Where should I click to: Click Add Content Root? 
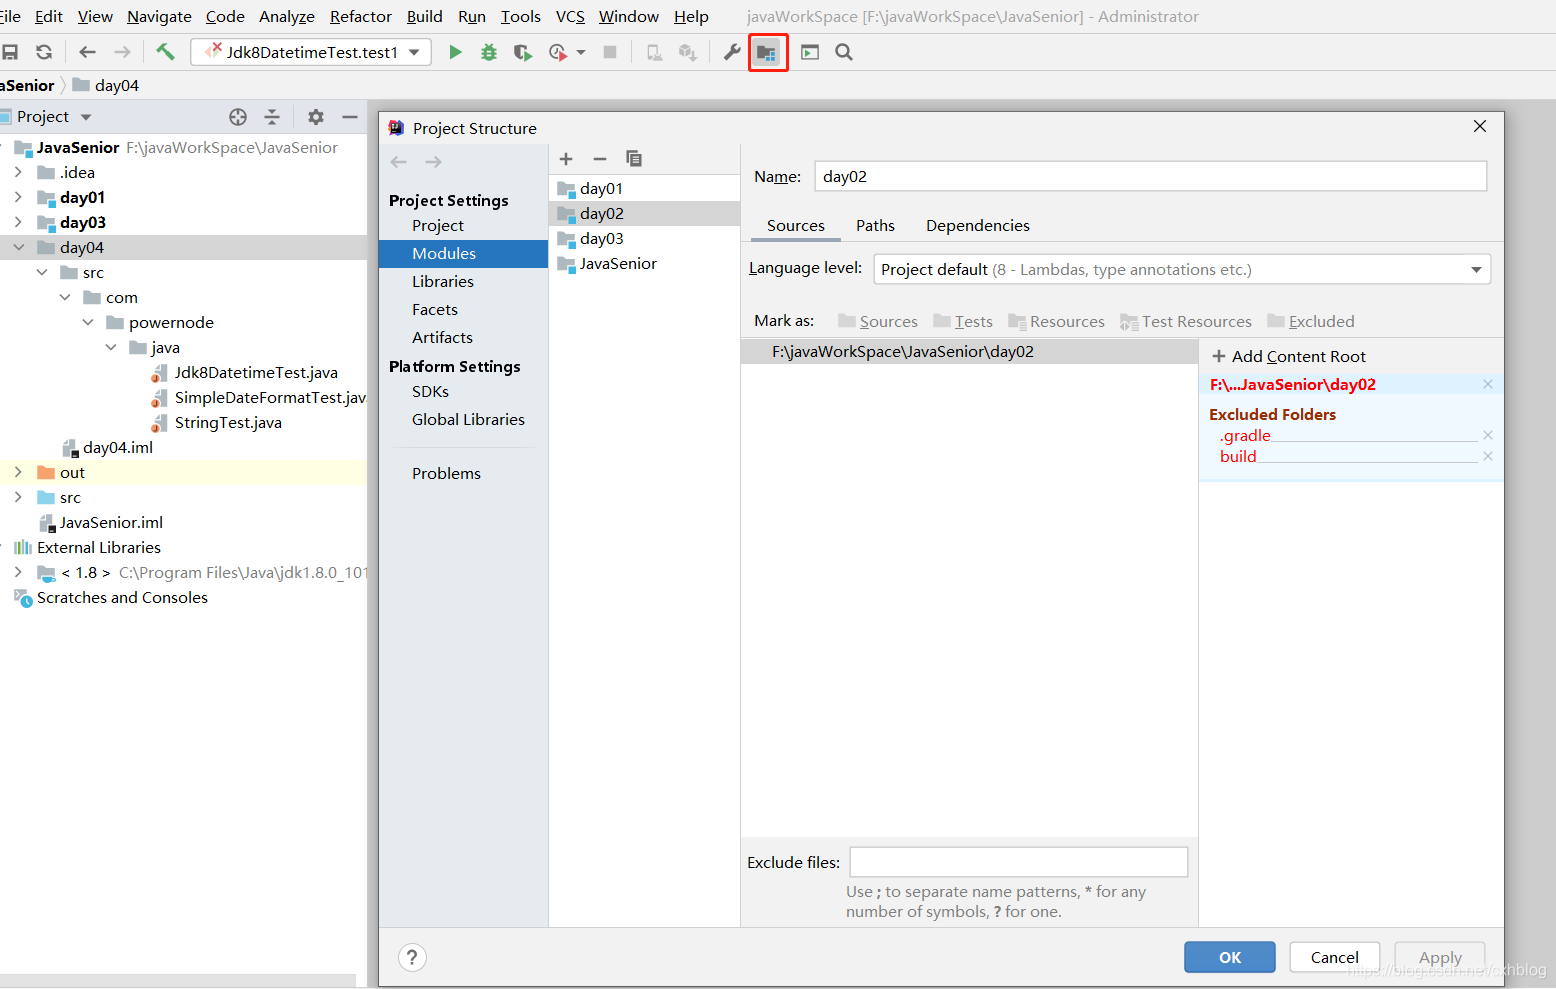pyautogui.click(x=1289, y=356)
